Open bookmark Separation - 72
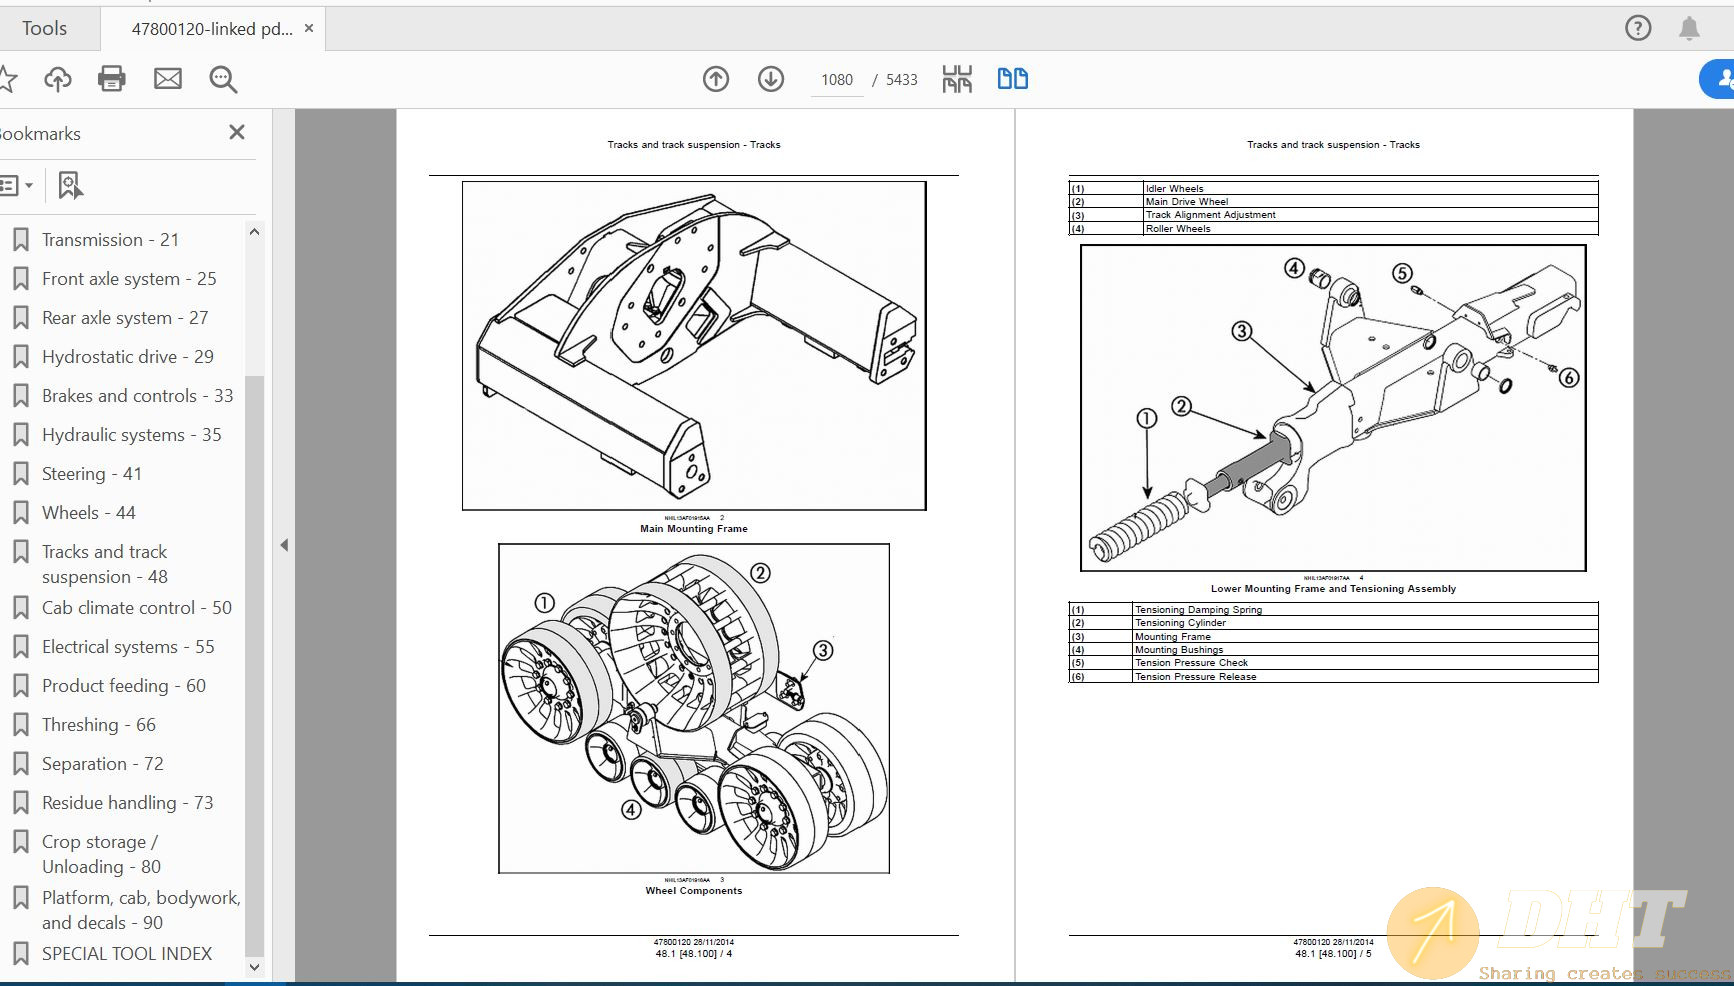 [102, 764]
